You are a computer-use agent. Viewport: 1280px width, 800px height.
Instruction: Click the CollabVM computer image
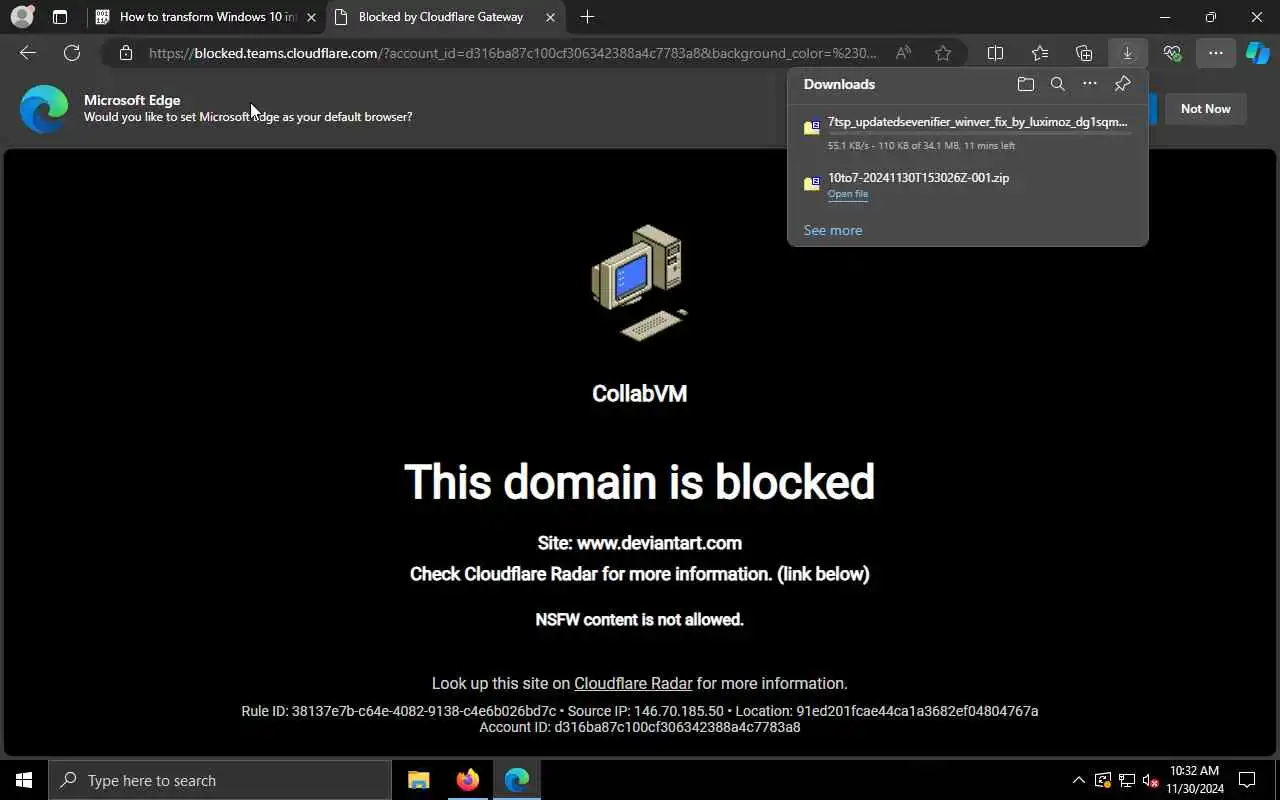pyautogui.click(x=640, y=283)
